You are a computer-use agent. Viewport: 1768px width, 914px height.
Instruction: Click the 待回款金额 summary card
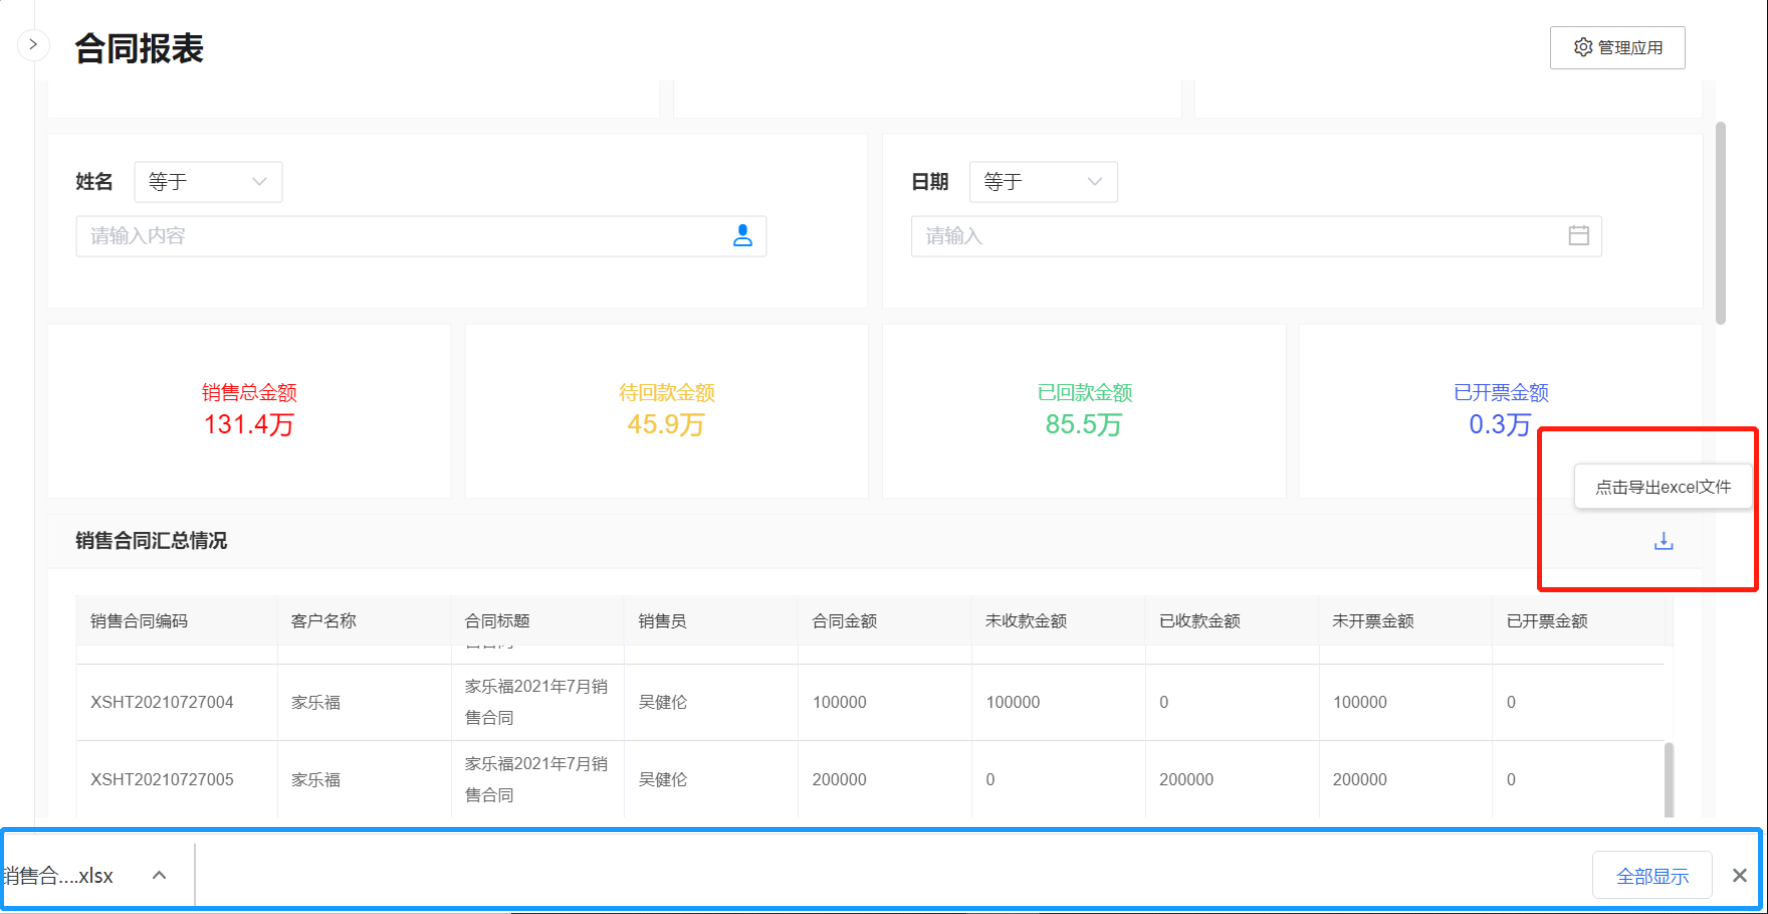[x=666, y=411]
